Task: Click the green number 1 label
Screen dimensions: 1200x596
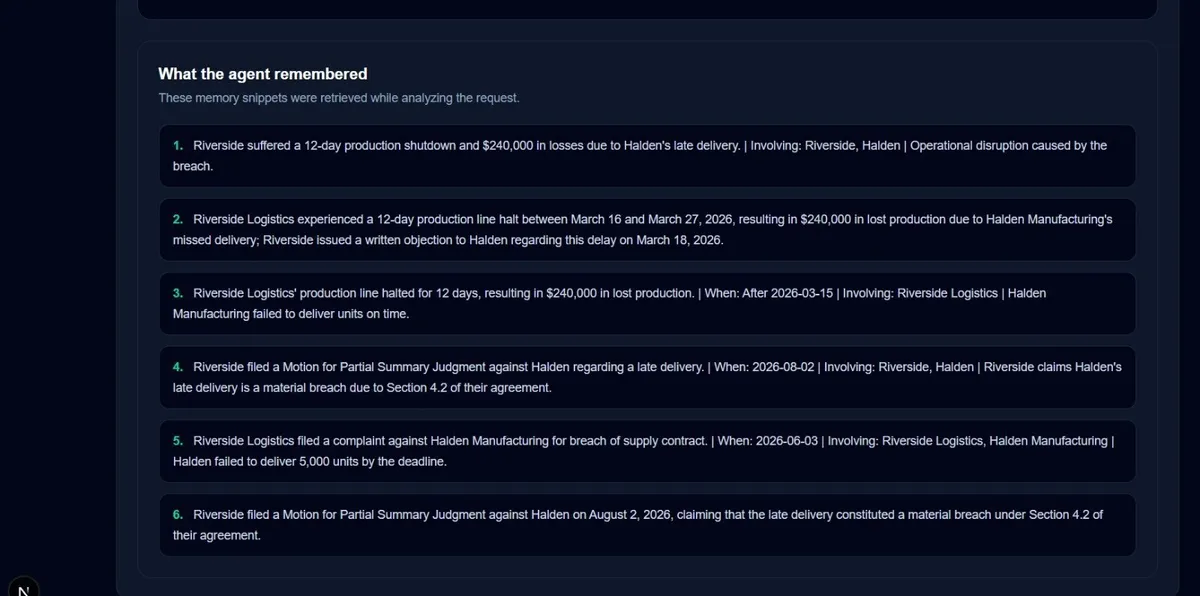Action: pos(177,146)
